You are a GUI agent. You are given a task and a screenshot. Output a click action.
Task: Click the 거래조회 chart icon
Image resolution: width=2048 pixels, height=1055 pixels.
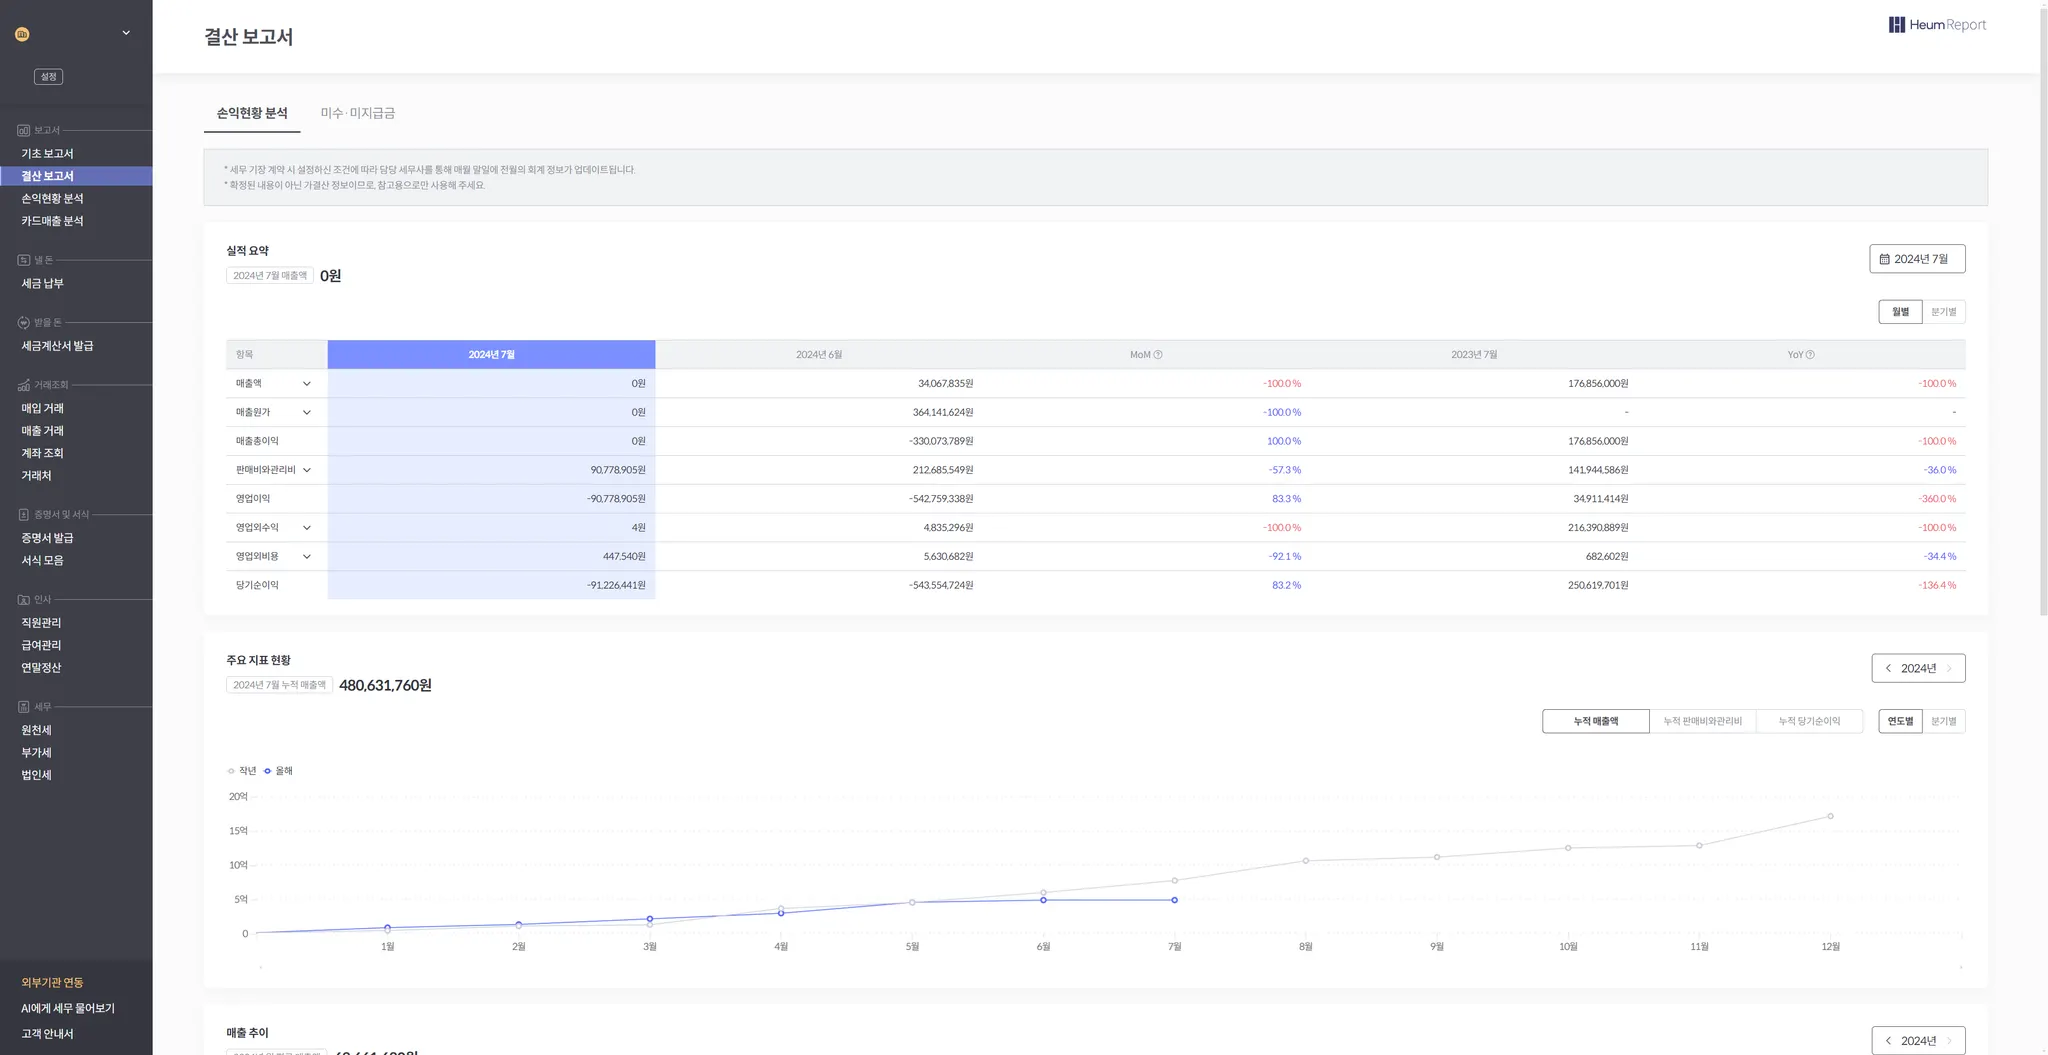pos(23,385)
